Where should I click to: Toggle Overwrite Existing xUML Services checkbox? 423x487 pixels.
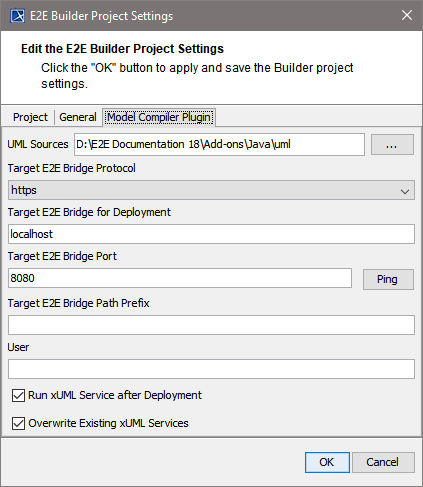(18, 423)
